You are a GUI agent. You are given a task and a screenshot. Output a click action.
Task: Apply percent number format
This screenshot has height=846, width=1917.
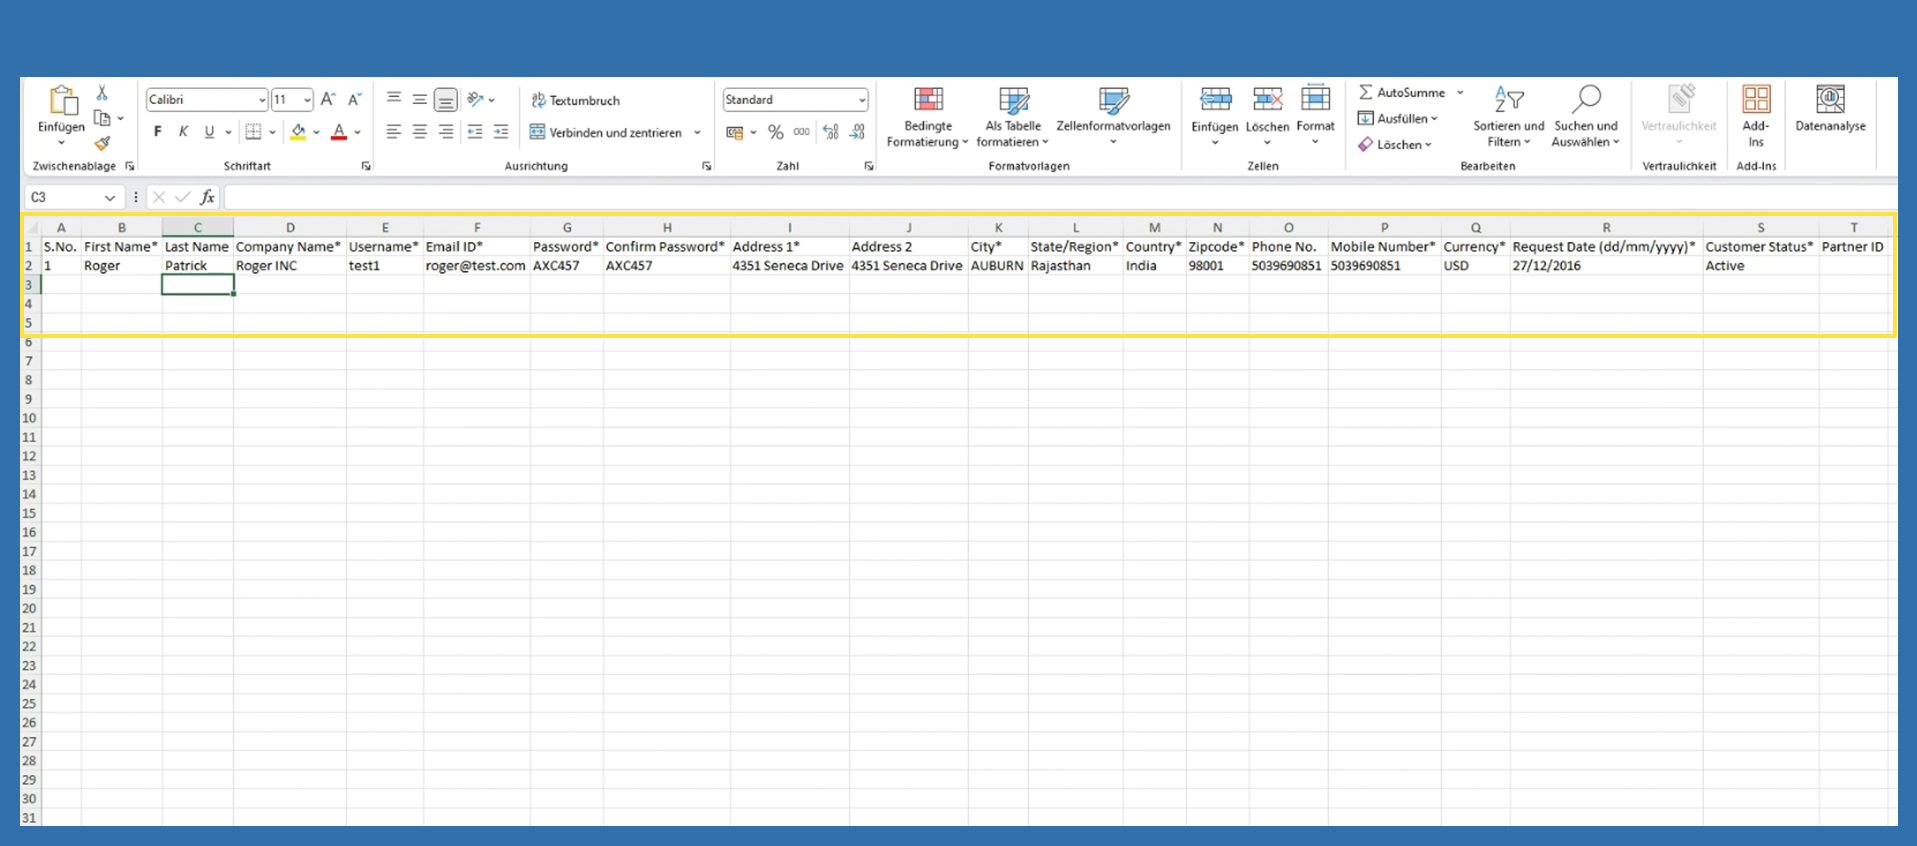775,132
